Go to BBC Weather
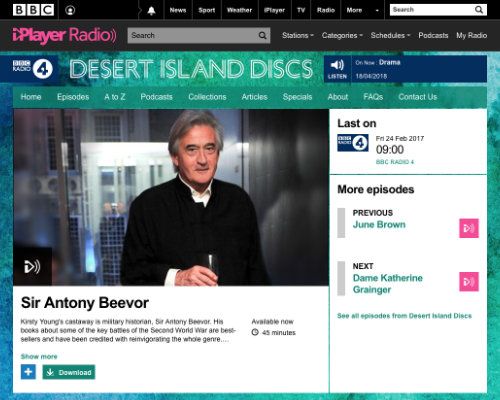This screenshot has width=500, height=400. pos(239,10)
